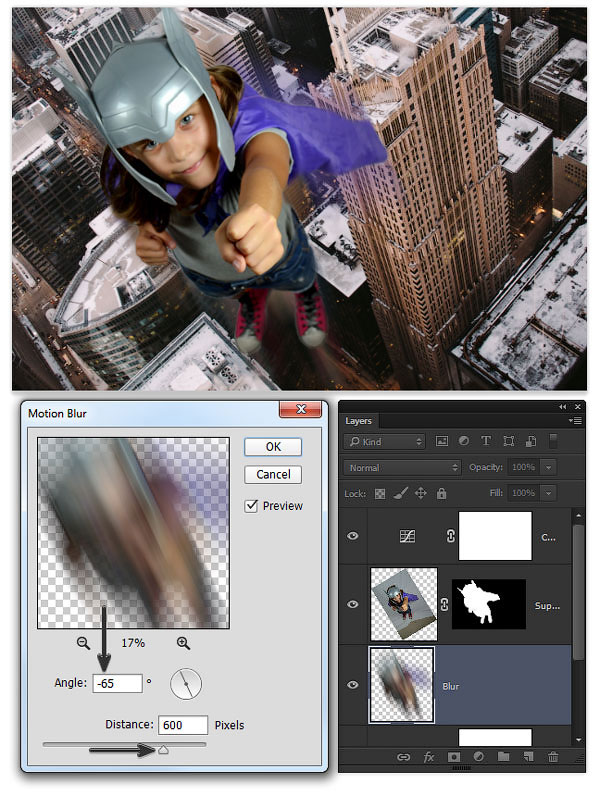Open the Fill slider dropdown arrow
The height and width of the screenshot is (795, 600).
tap(548, 493)
